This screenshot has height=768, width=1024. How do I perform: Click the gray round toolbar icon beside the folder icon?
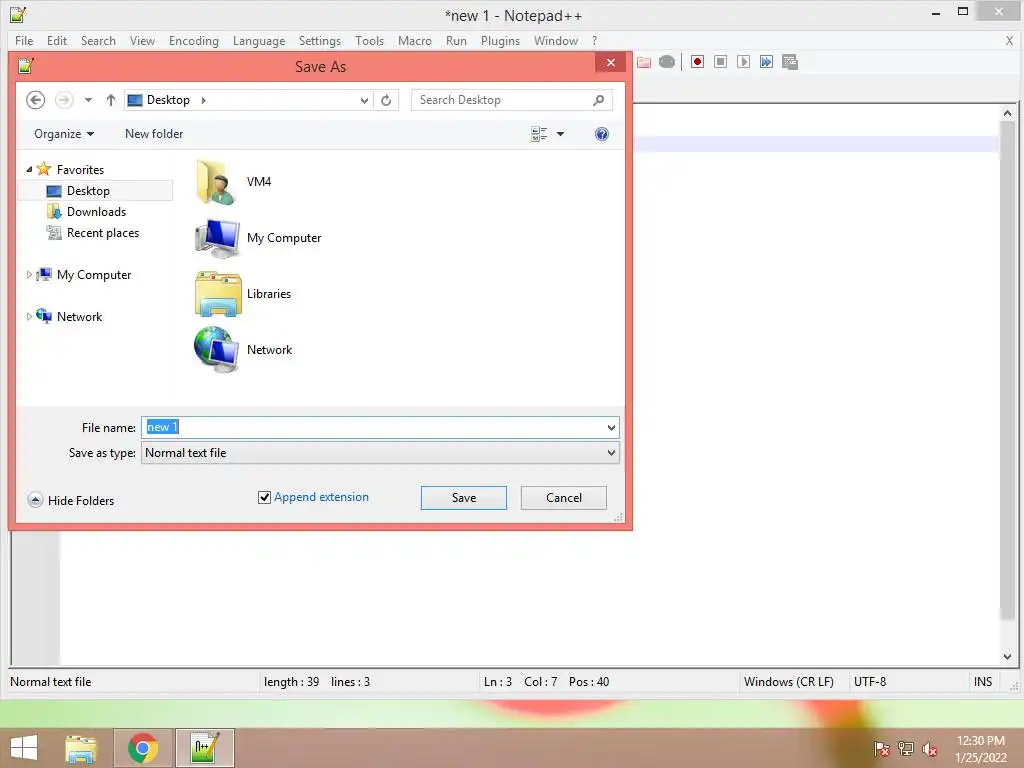667,62
